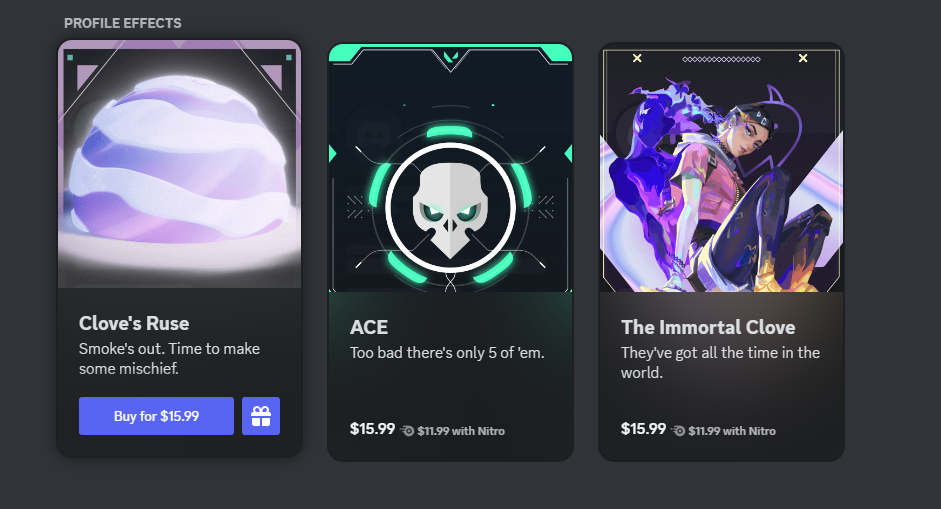The height and width of the screenshot is (509, 941).
Task: Click the 'Too bad there's only 5 of 'em' description
Action: [x=447, y=353]
